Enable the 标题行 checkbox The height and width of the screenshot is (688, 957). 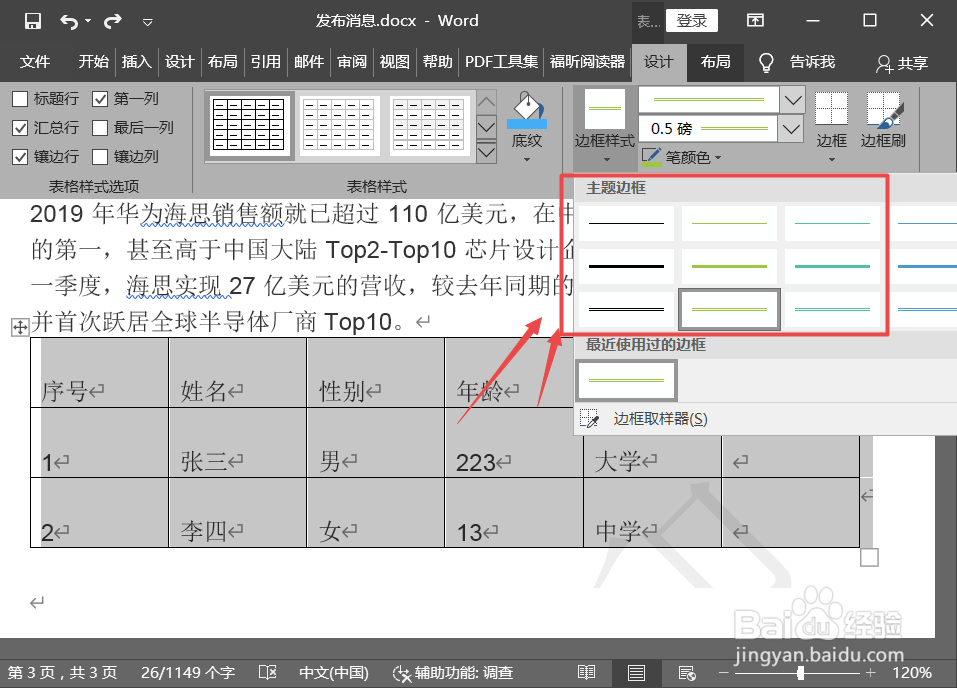click(x=20, y=99)
